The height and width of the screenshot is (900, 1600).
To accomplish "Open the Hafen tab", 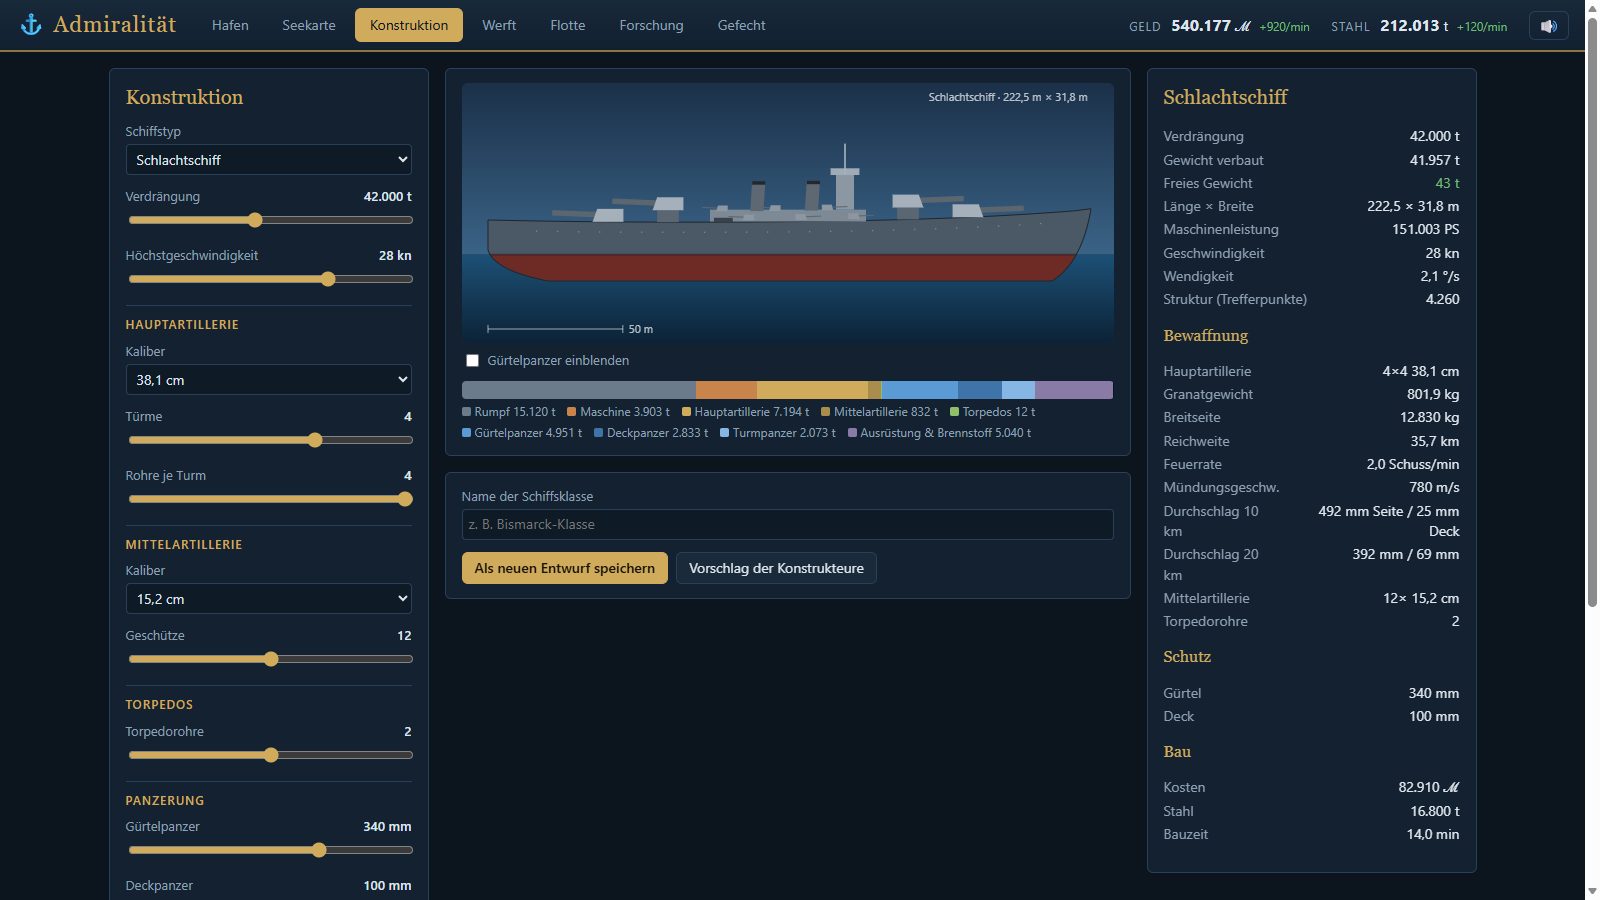I will (230, 25).
